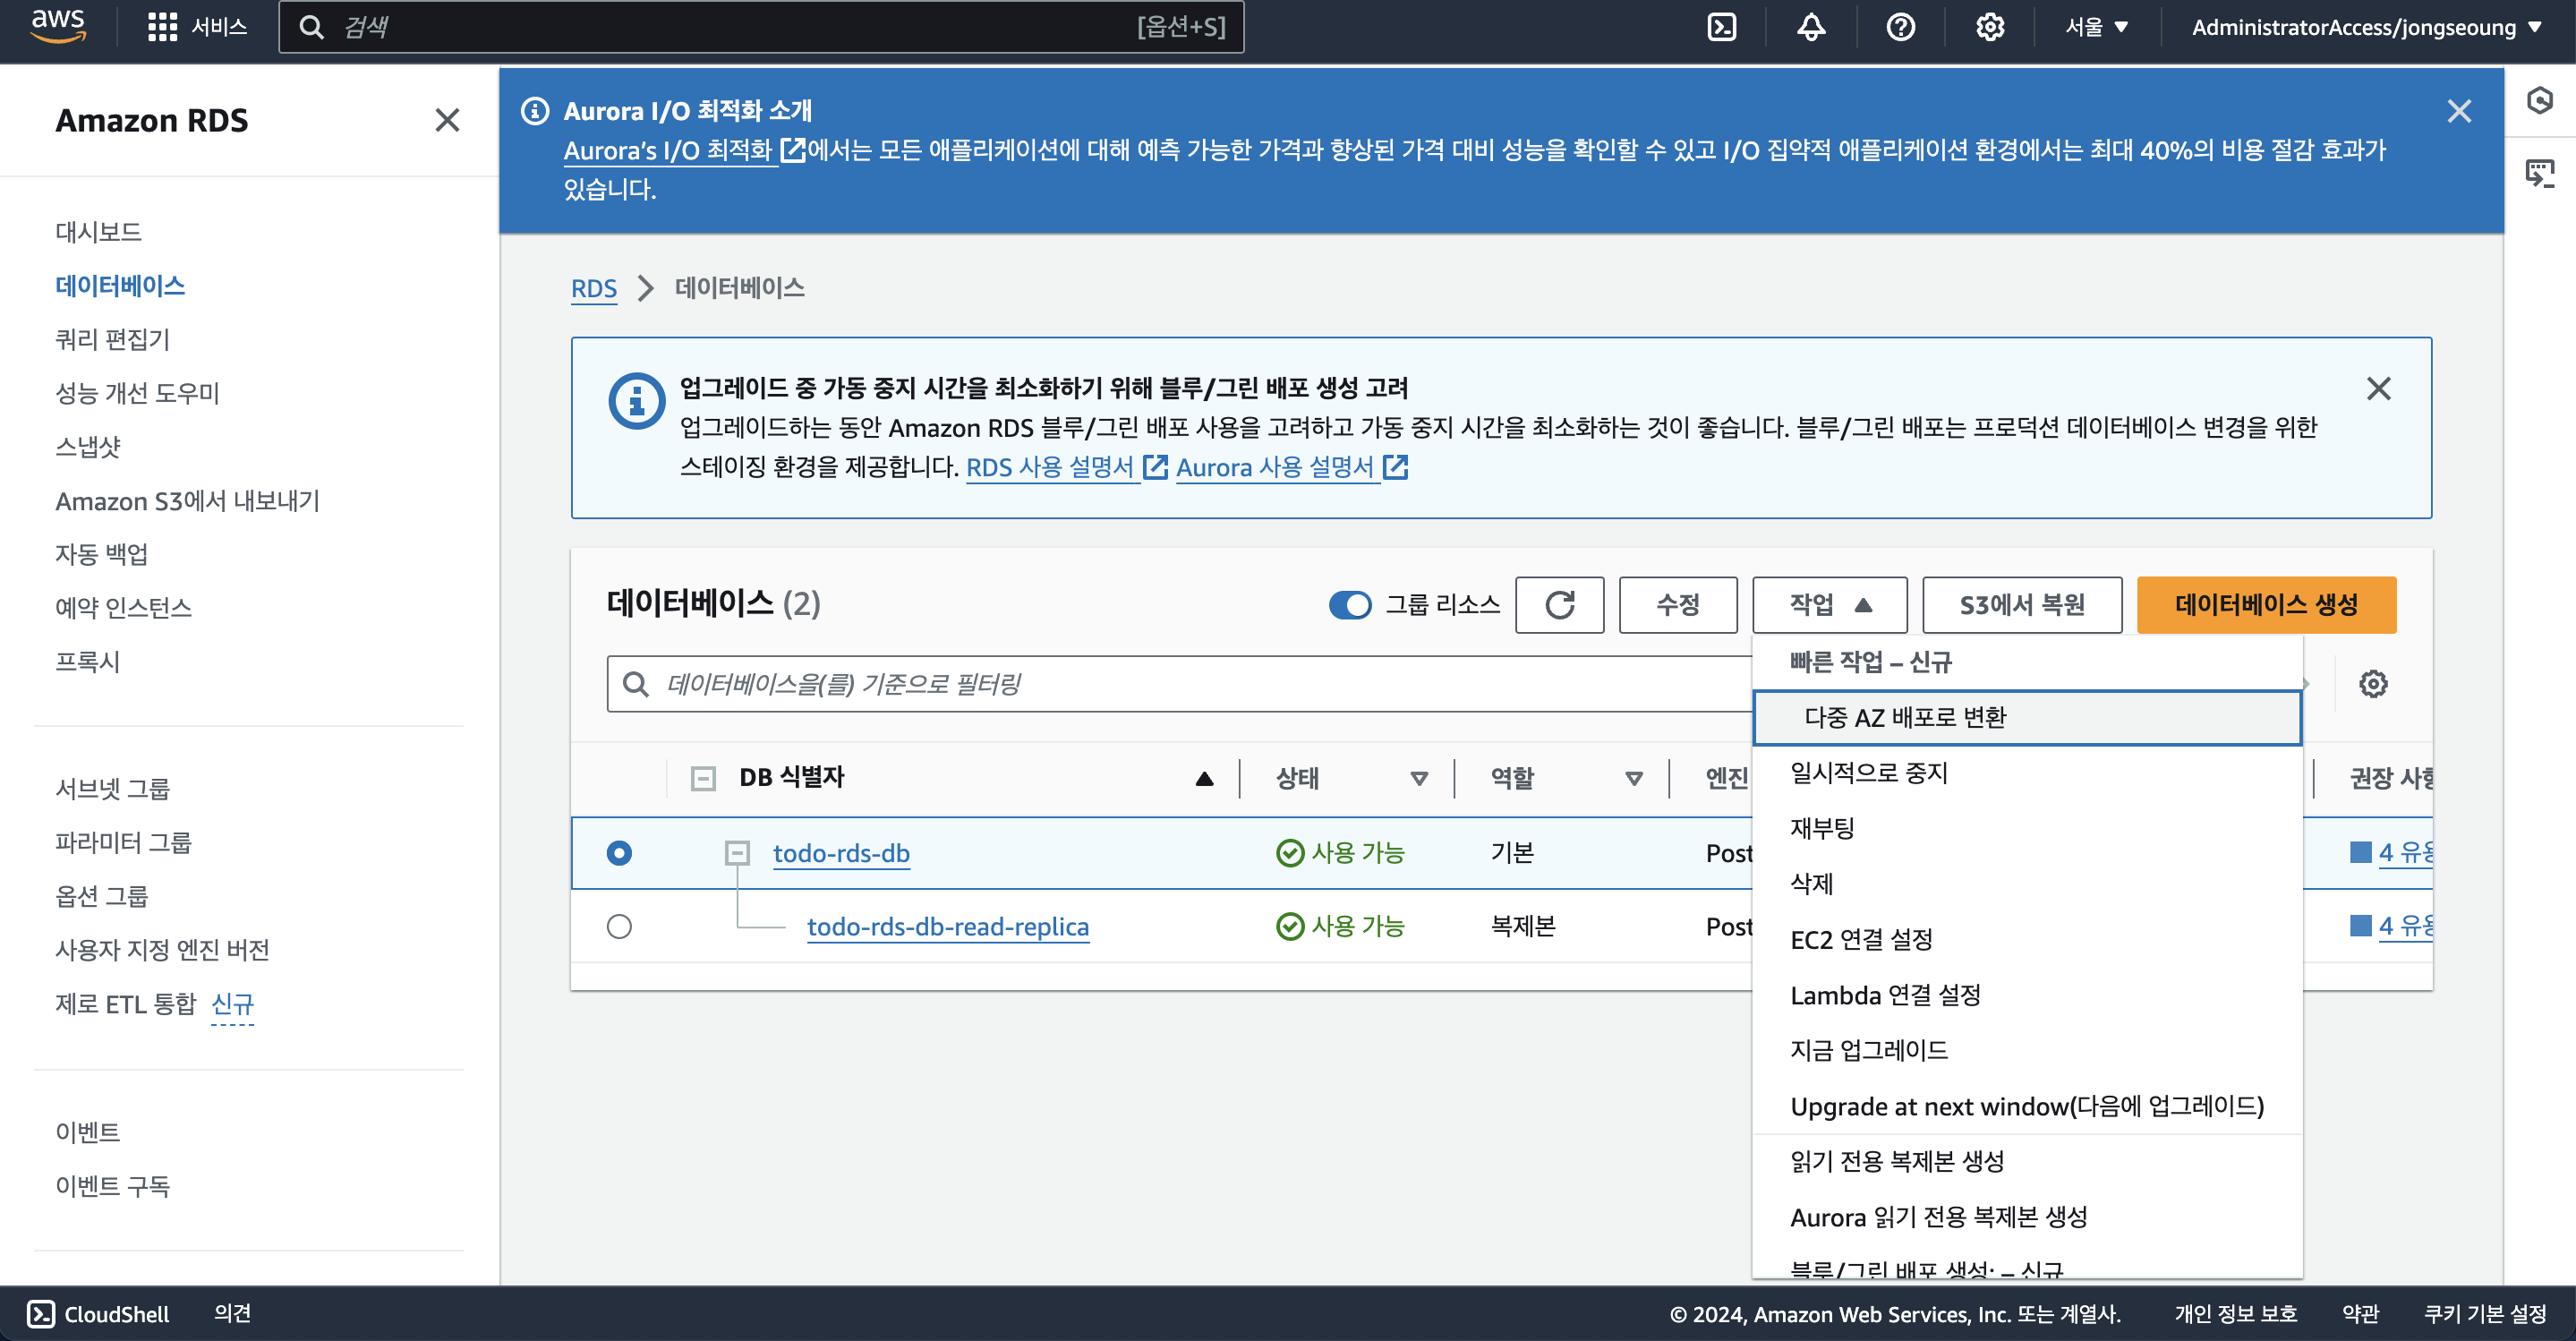Choose 재부팅 from actions menu

click(2027, 828)
